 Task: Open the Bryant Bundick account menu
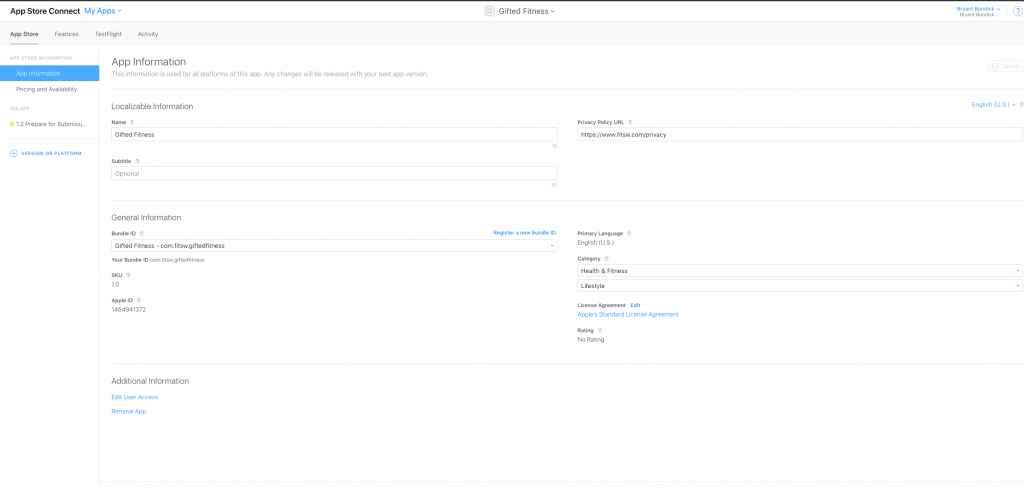[x=978, y=9]
